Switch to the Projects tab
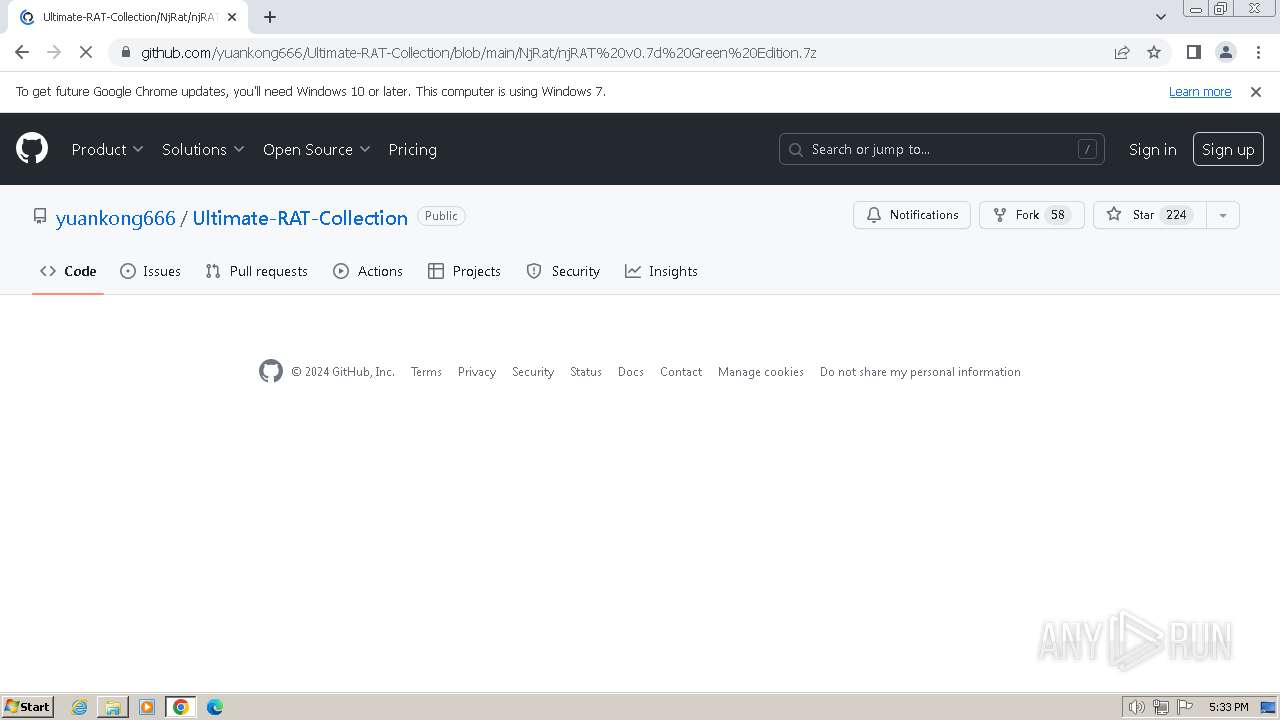Image resolution: width=1280 pixels, height=720 pixels. tap(464, 271)
